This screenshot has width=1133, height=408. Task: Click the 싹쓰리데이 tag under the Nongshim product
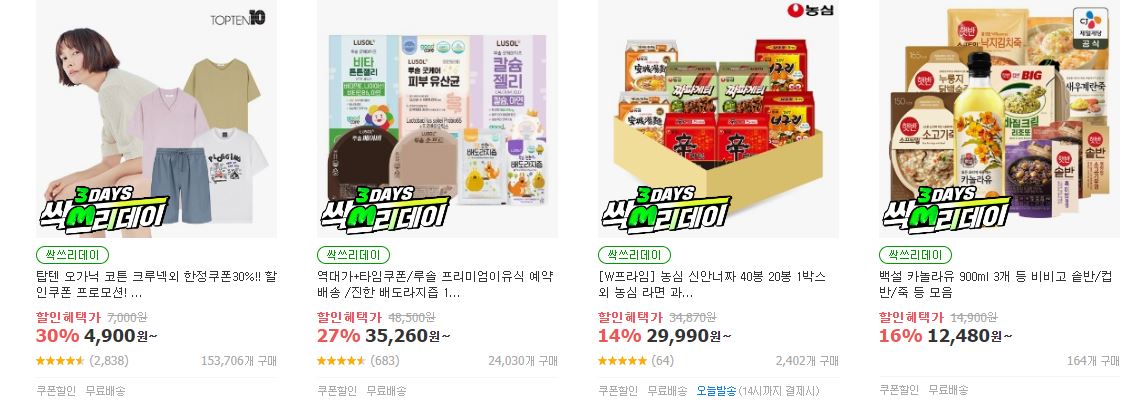pos(634,255)
